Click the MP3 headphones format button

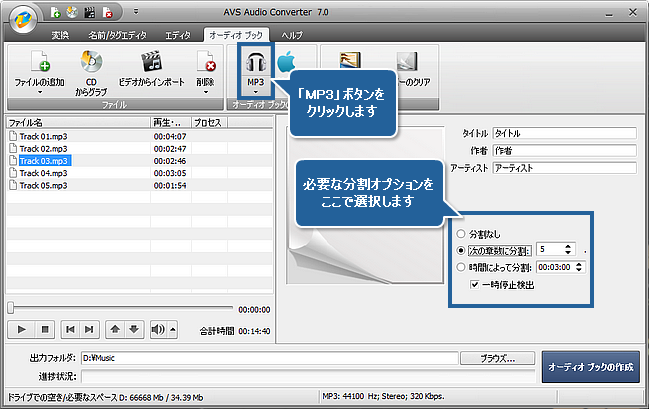[255, 64]
